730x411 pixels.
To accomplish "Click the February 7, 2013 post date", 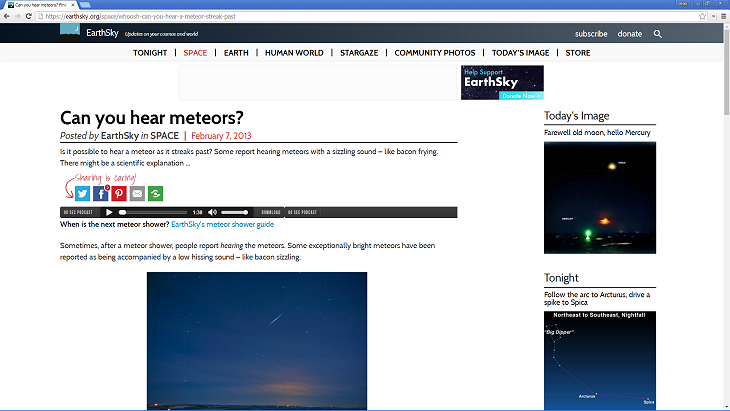I will [221, 136].
